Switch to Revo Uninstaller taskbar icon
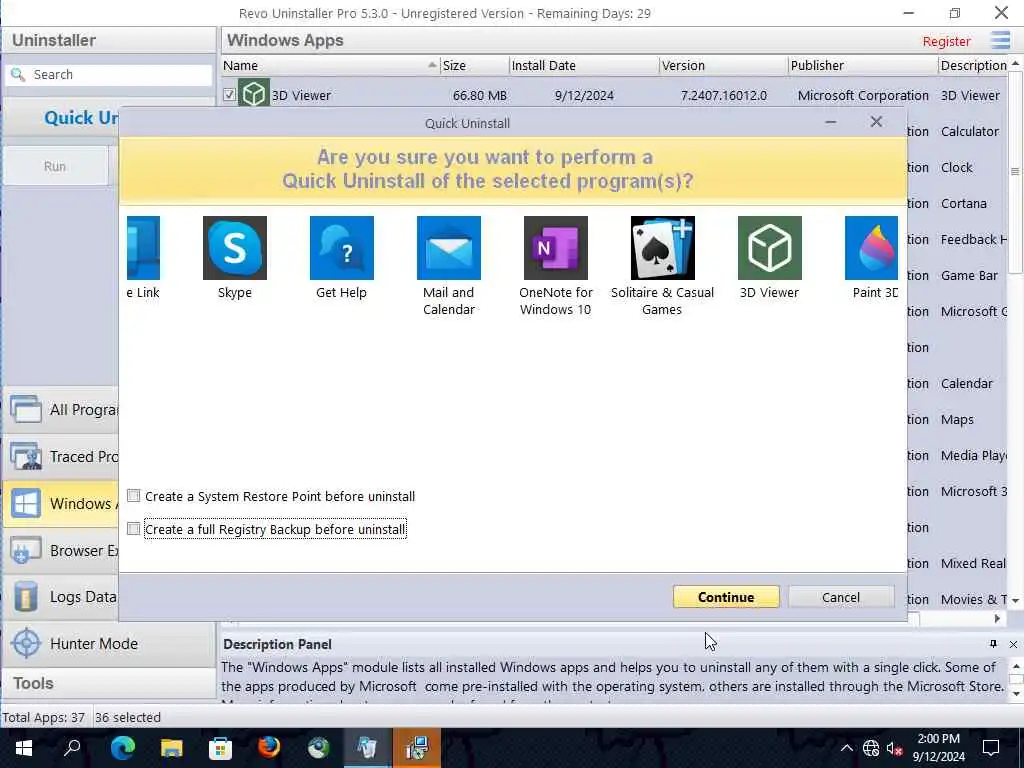Screen dimensions: 1024x768 click(367, 748)
